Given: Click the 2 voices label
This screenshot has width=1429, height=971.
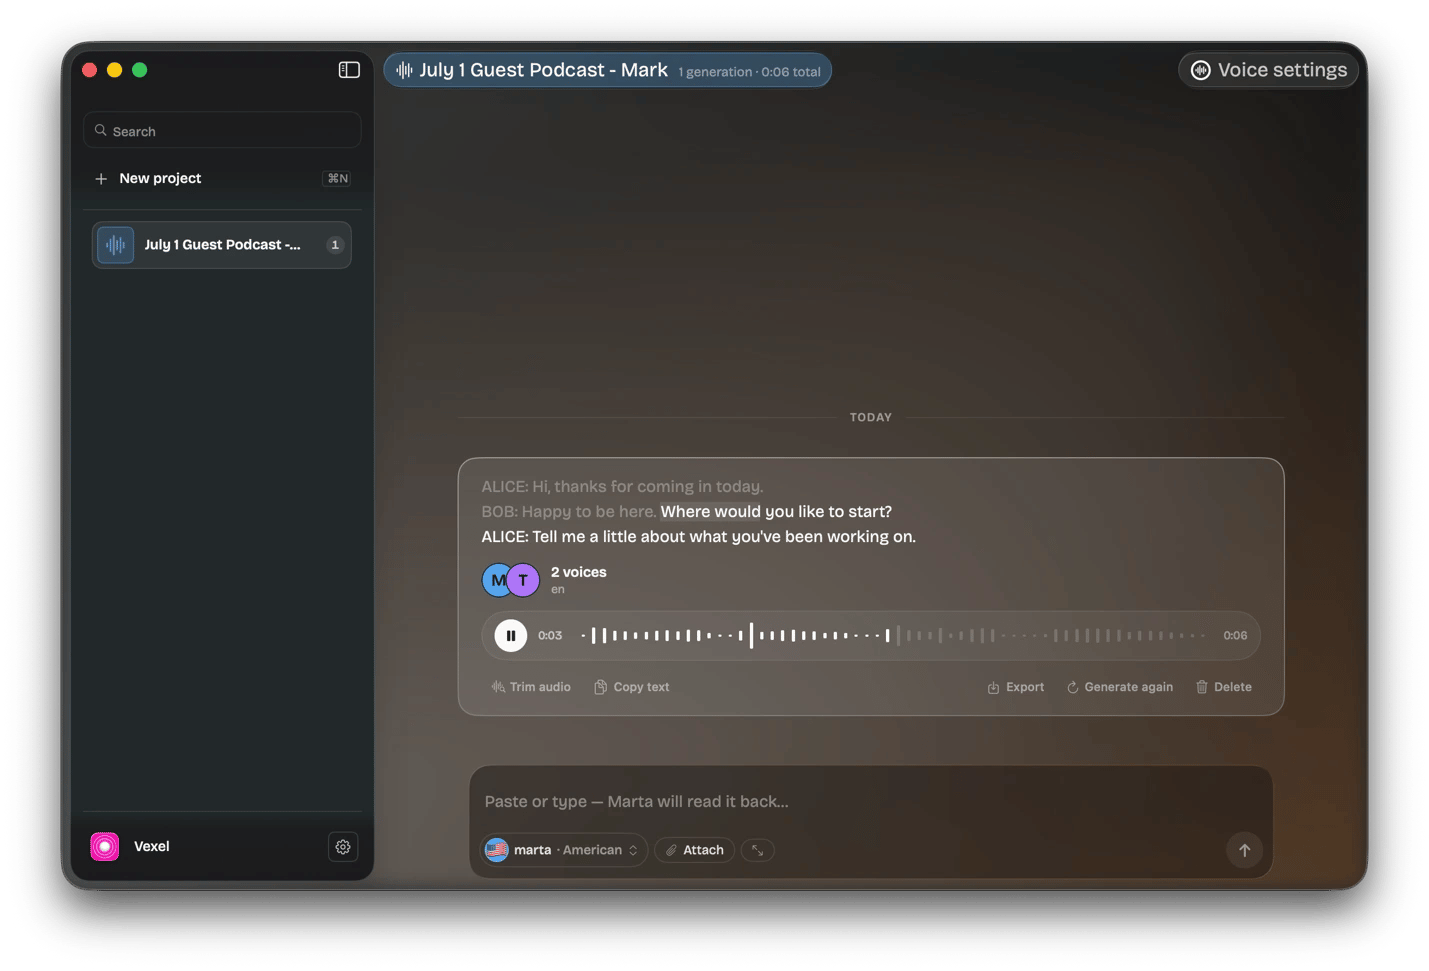Looking at the screenshot, I should coord(578,572).
